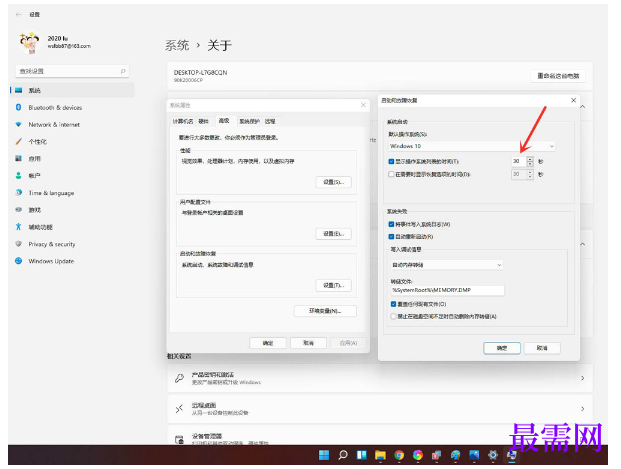Open the automatic memory dump type dropdown

click(447, 265)
